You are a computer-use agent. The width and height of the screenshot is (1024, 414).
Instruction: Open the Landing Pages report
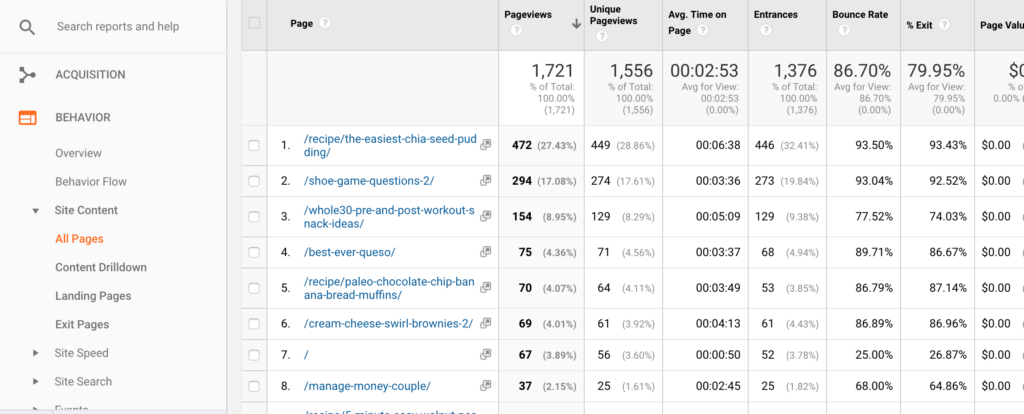(93, 296)
